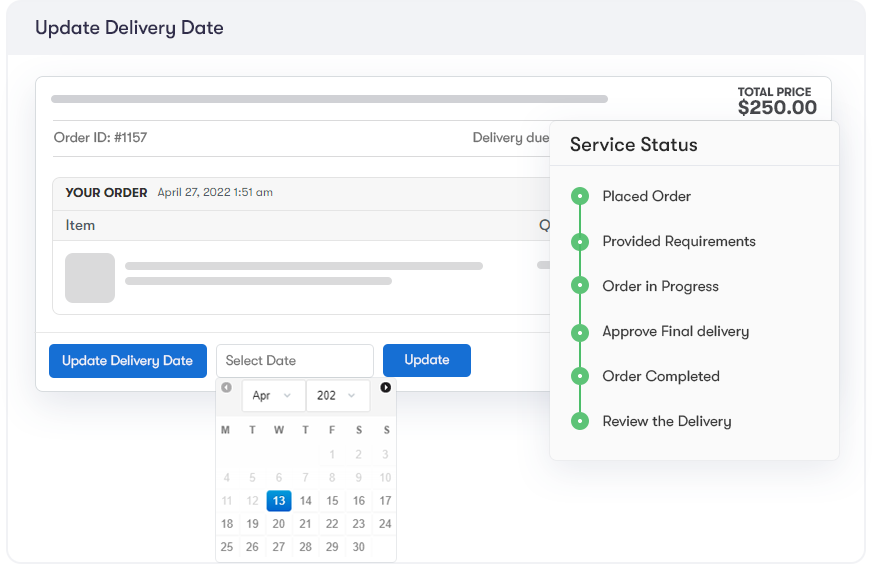Go to previous month in calendar
This screenshot has width=872, height=564.
click(x=226, y=387)
